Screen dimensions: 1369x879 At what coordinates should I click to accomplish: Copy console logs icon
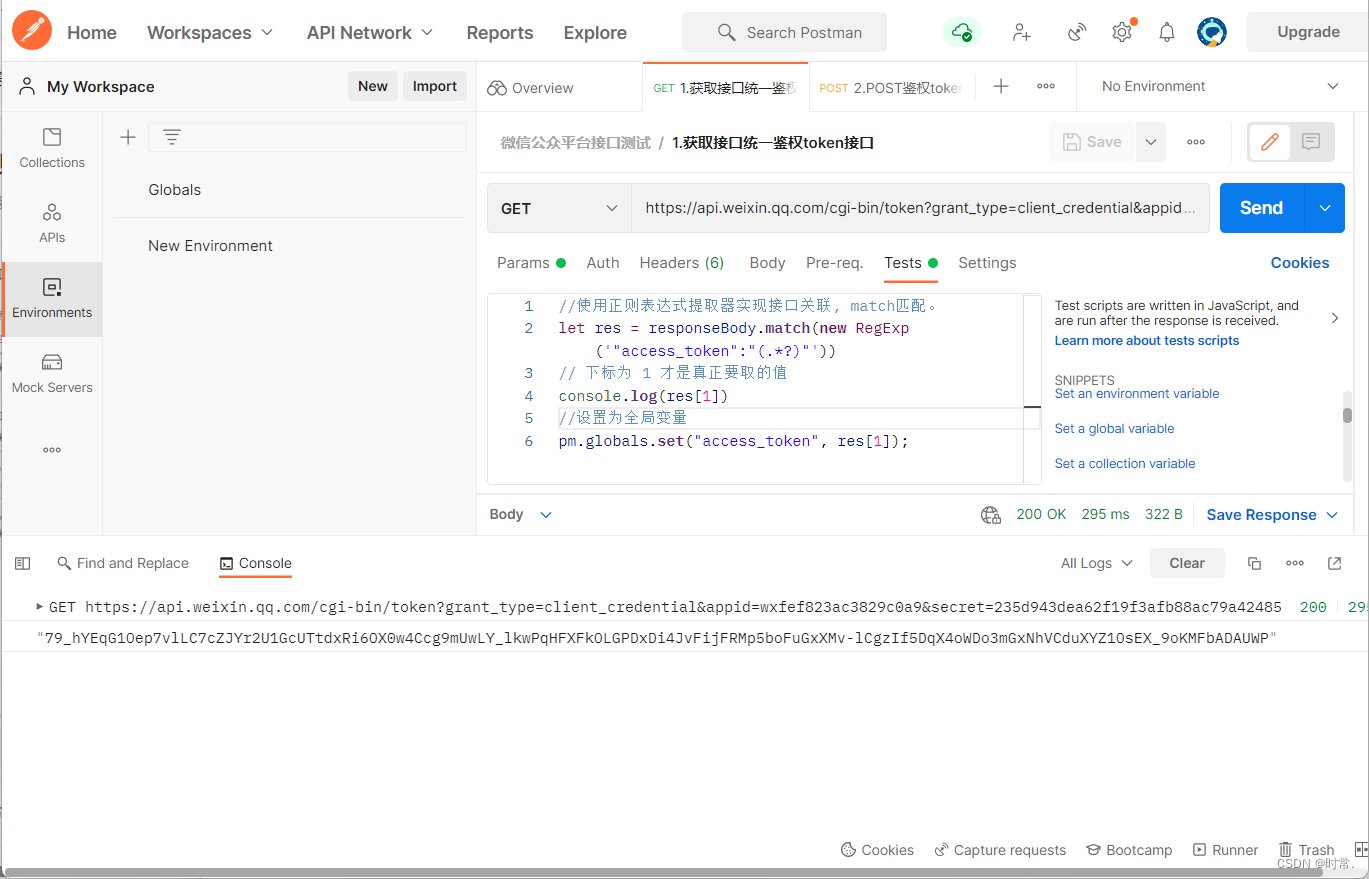pos(1254,563)
